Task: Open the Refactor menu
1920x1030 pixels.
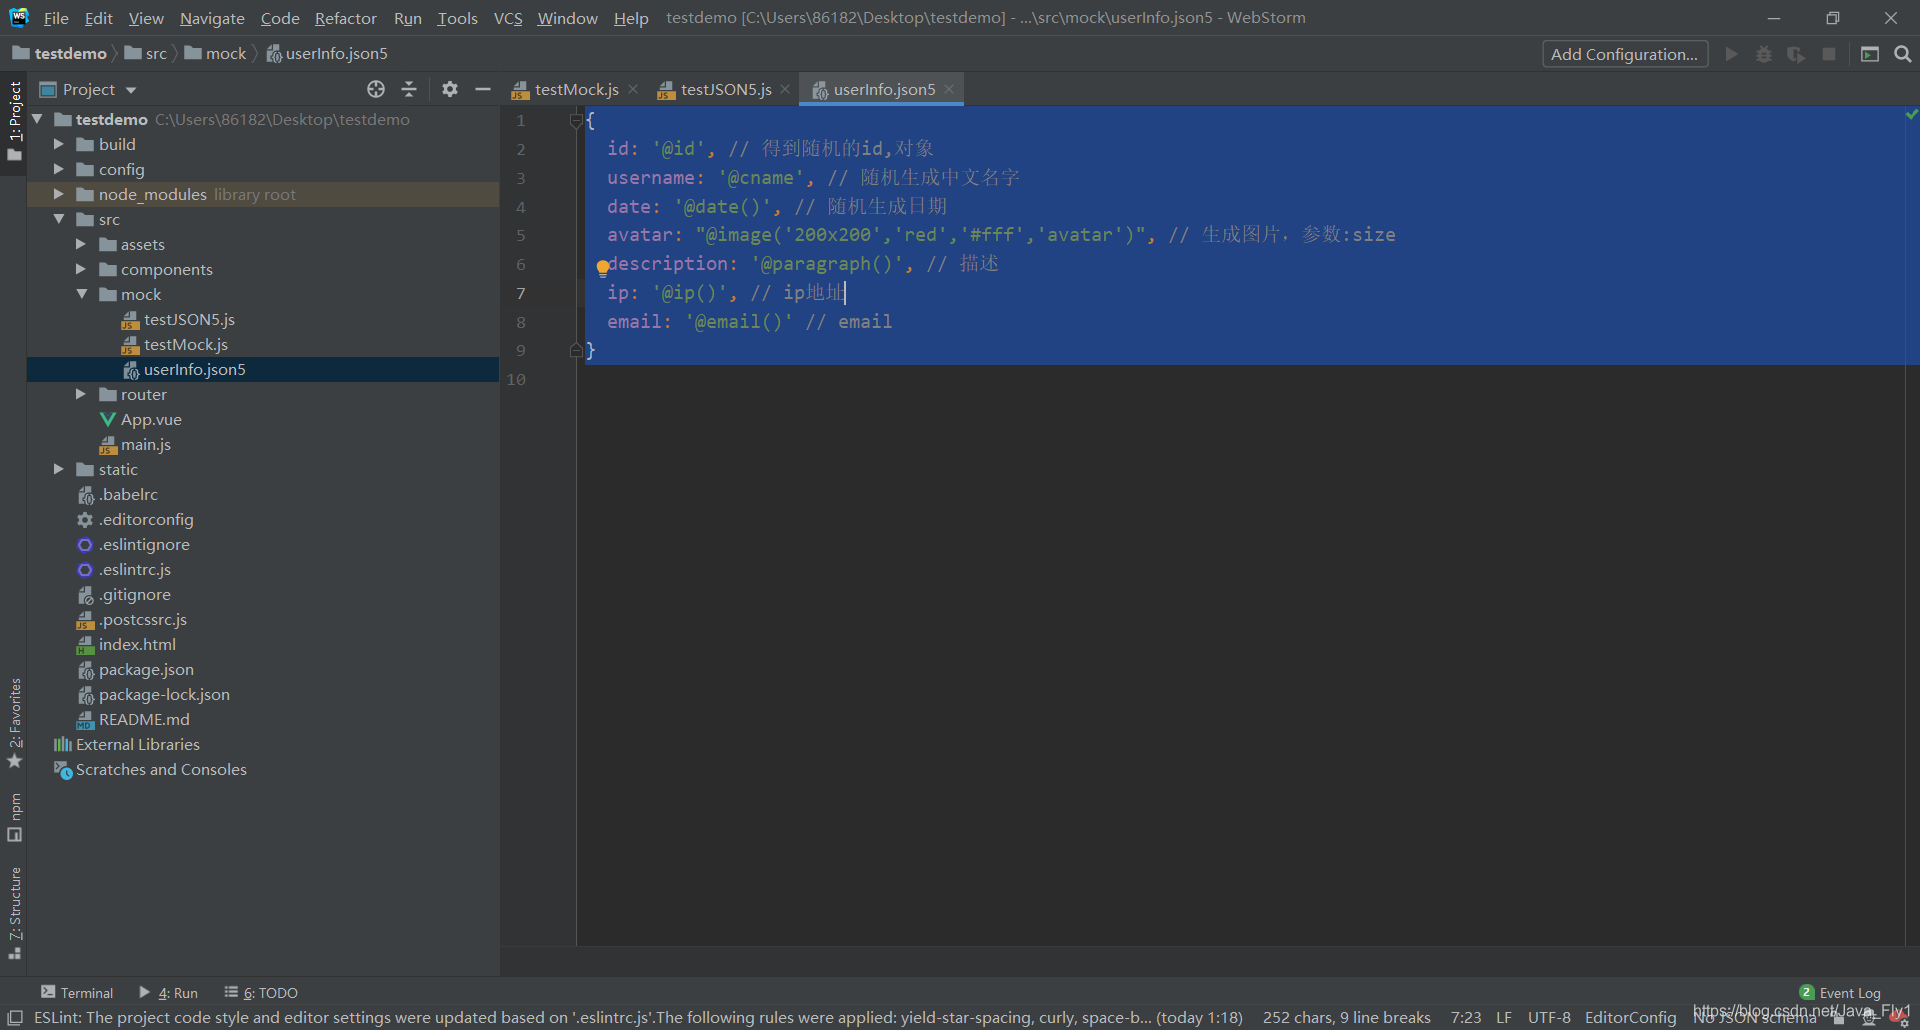Action: tap(346, 18)
